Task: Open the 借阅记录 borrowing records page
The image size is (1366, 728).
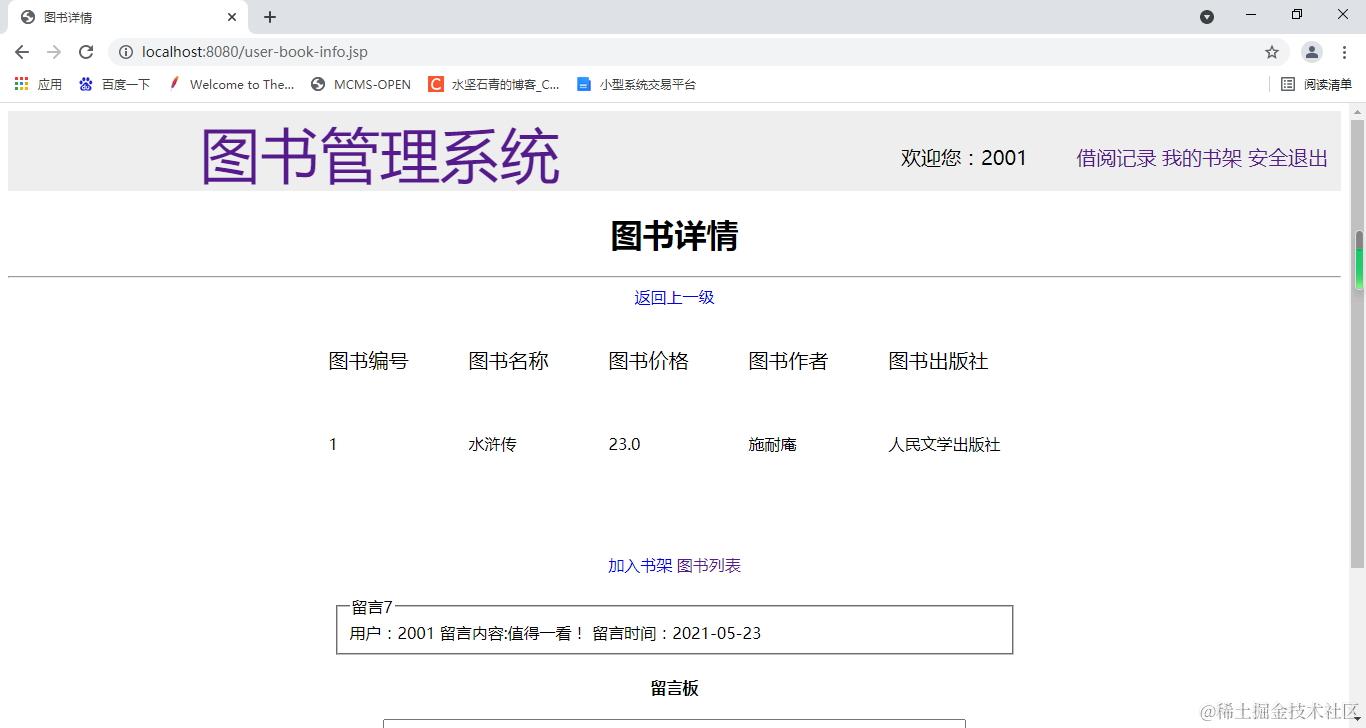Action: point(1115,157)
